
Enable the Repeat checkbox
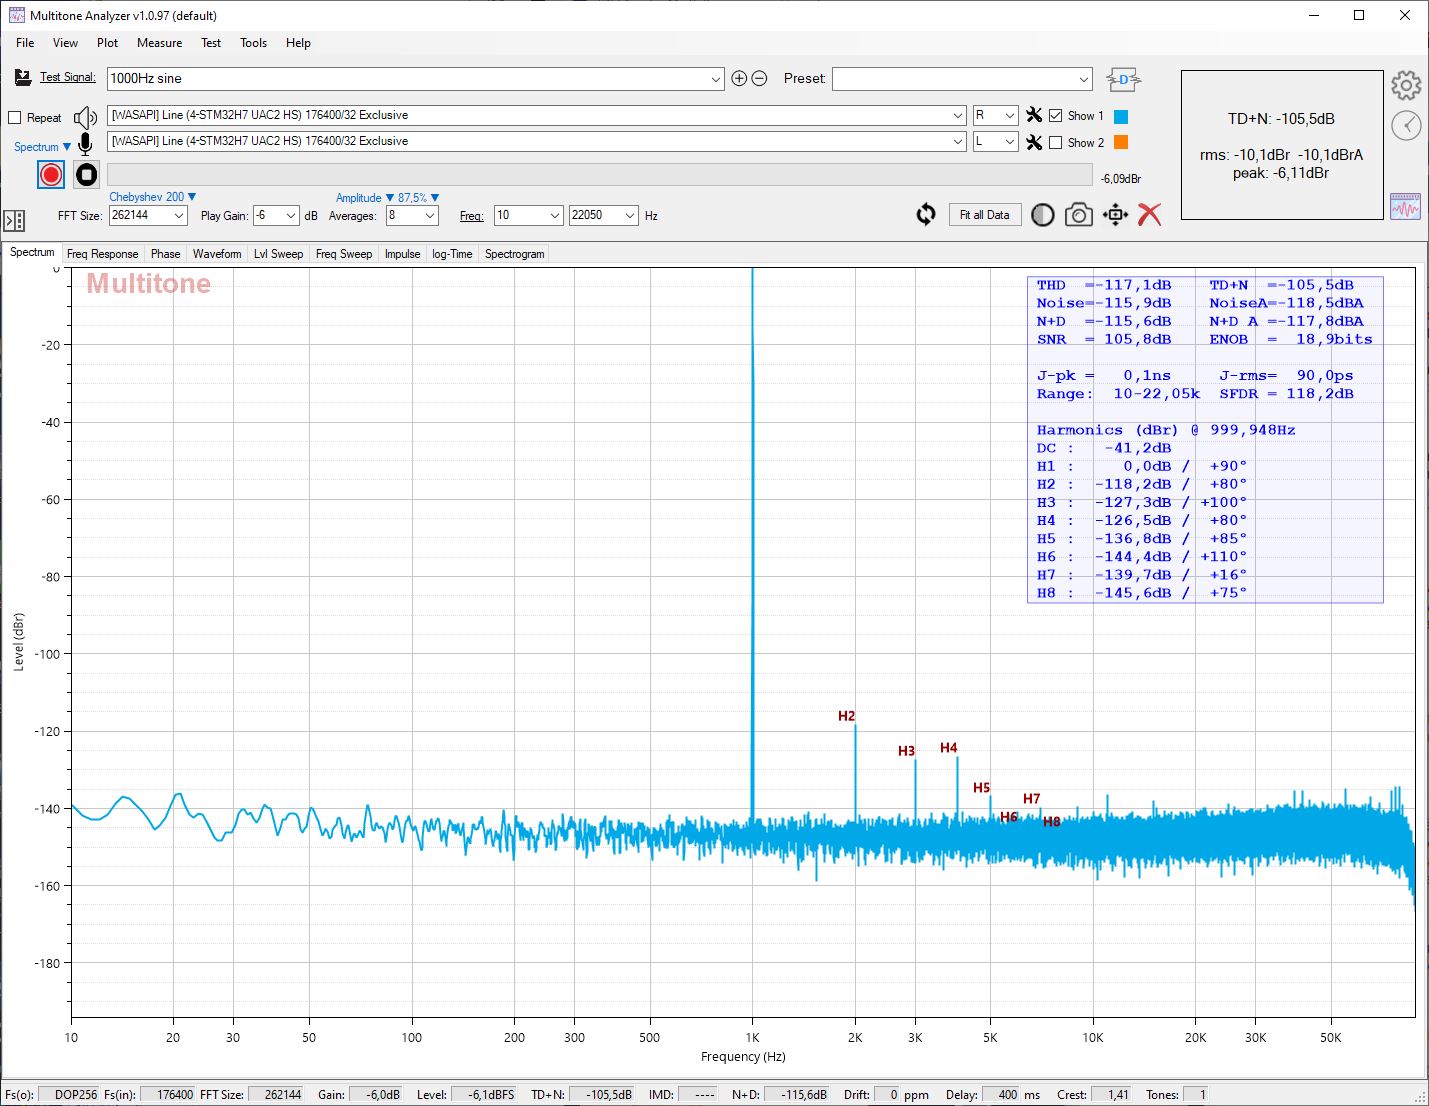coord(15,118)
